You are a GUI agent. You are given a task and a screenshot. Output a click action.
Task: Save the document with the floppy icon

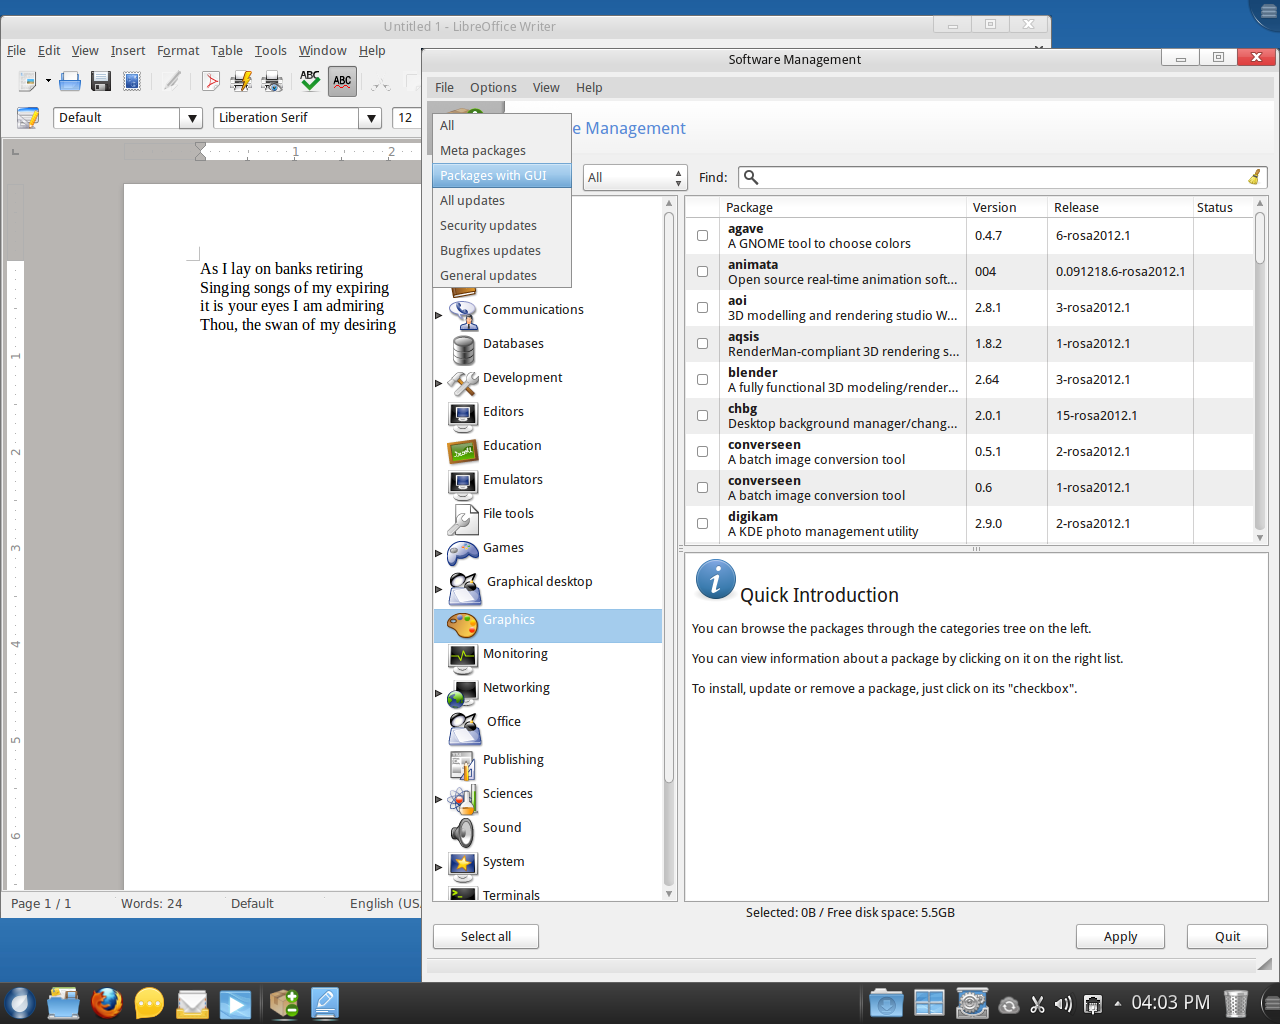pos(101,82)
